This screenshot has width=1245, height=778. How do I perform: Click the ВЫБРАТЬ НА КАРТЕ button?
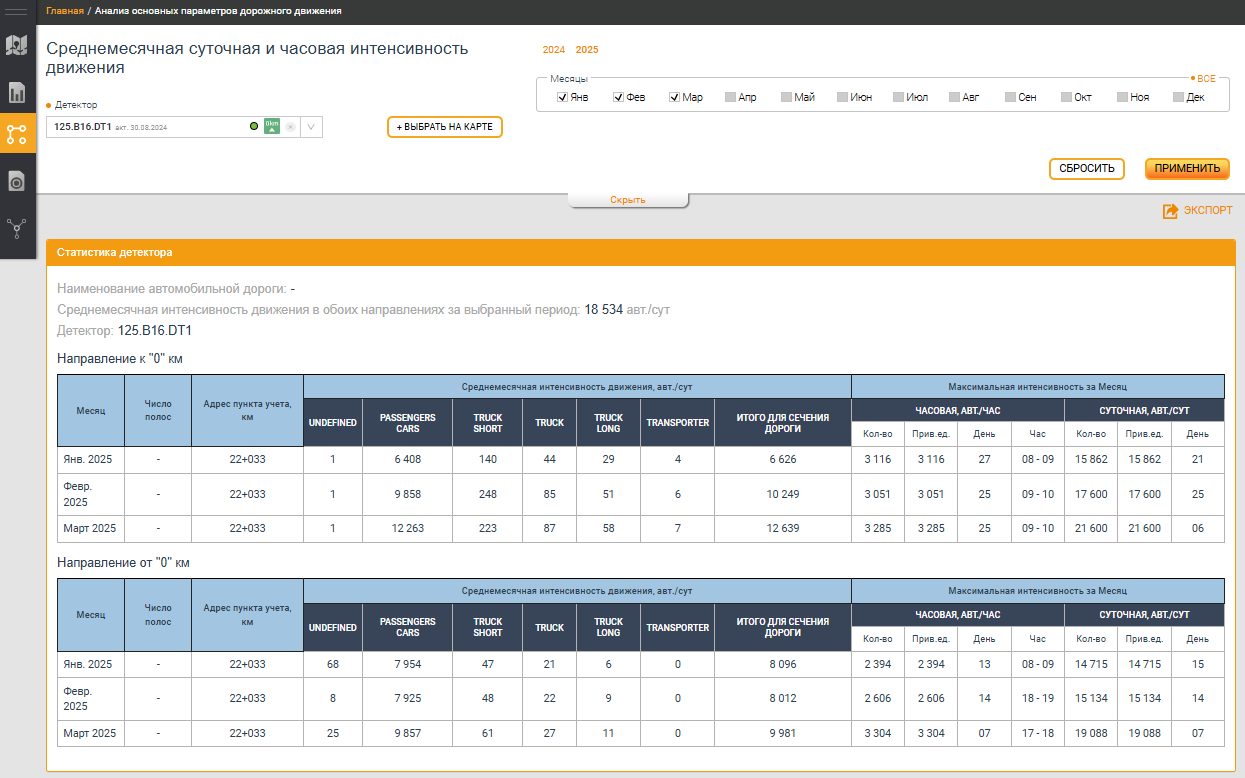click(444, 128)
